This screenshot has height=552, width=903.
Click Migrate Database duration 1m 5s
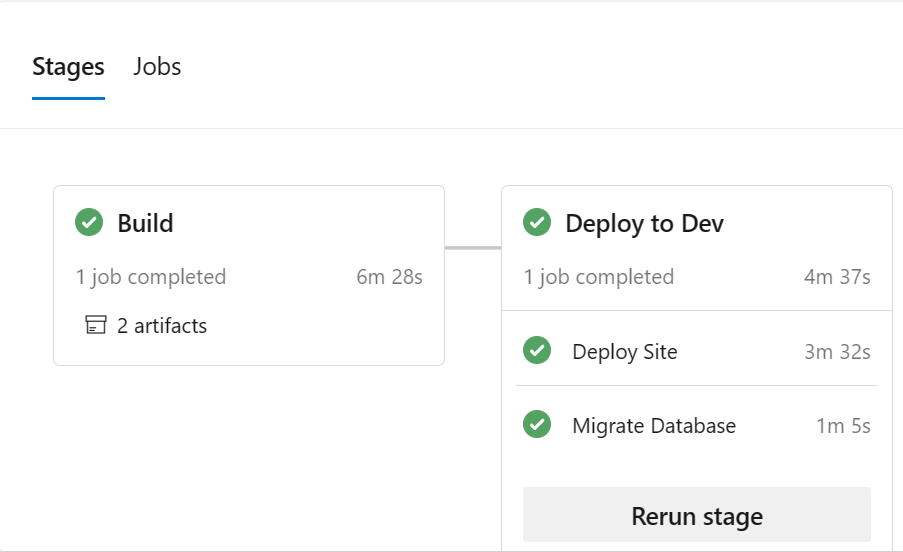(843, 426)
